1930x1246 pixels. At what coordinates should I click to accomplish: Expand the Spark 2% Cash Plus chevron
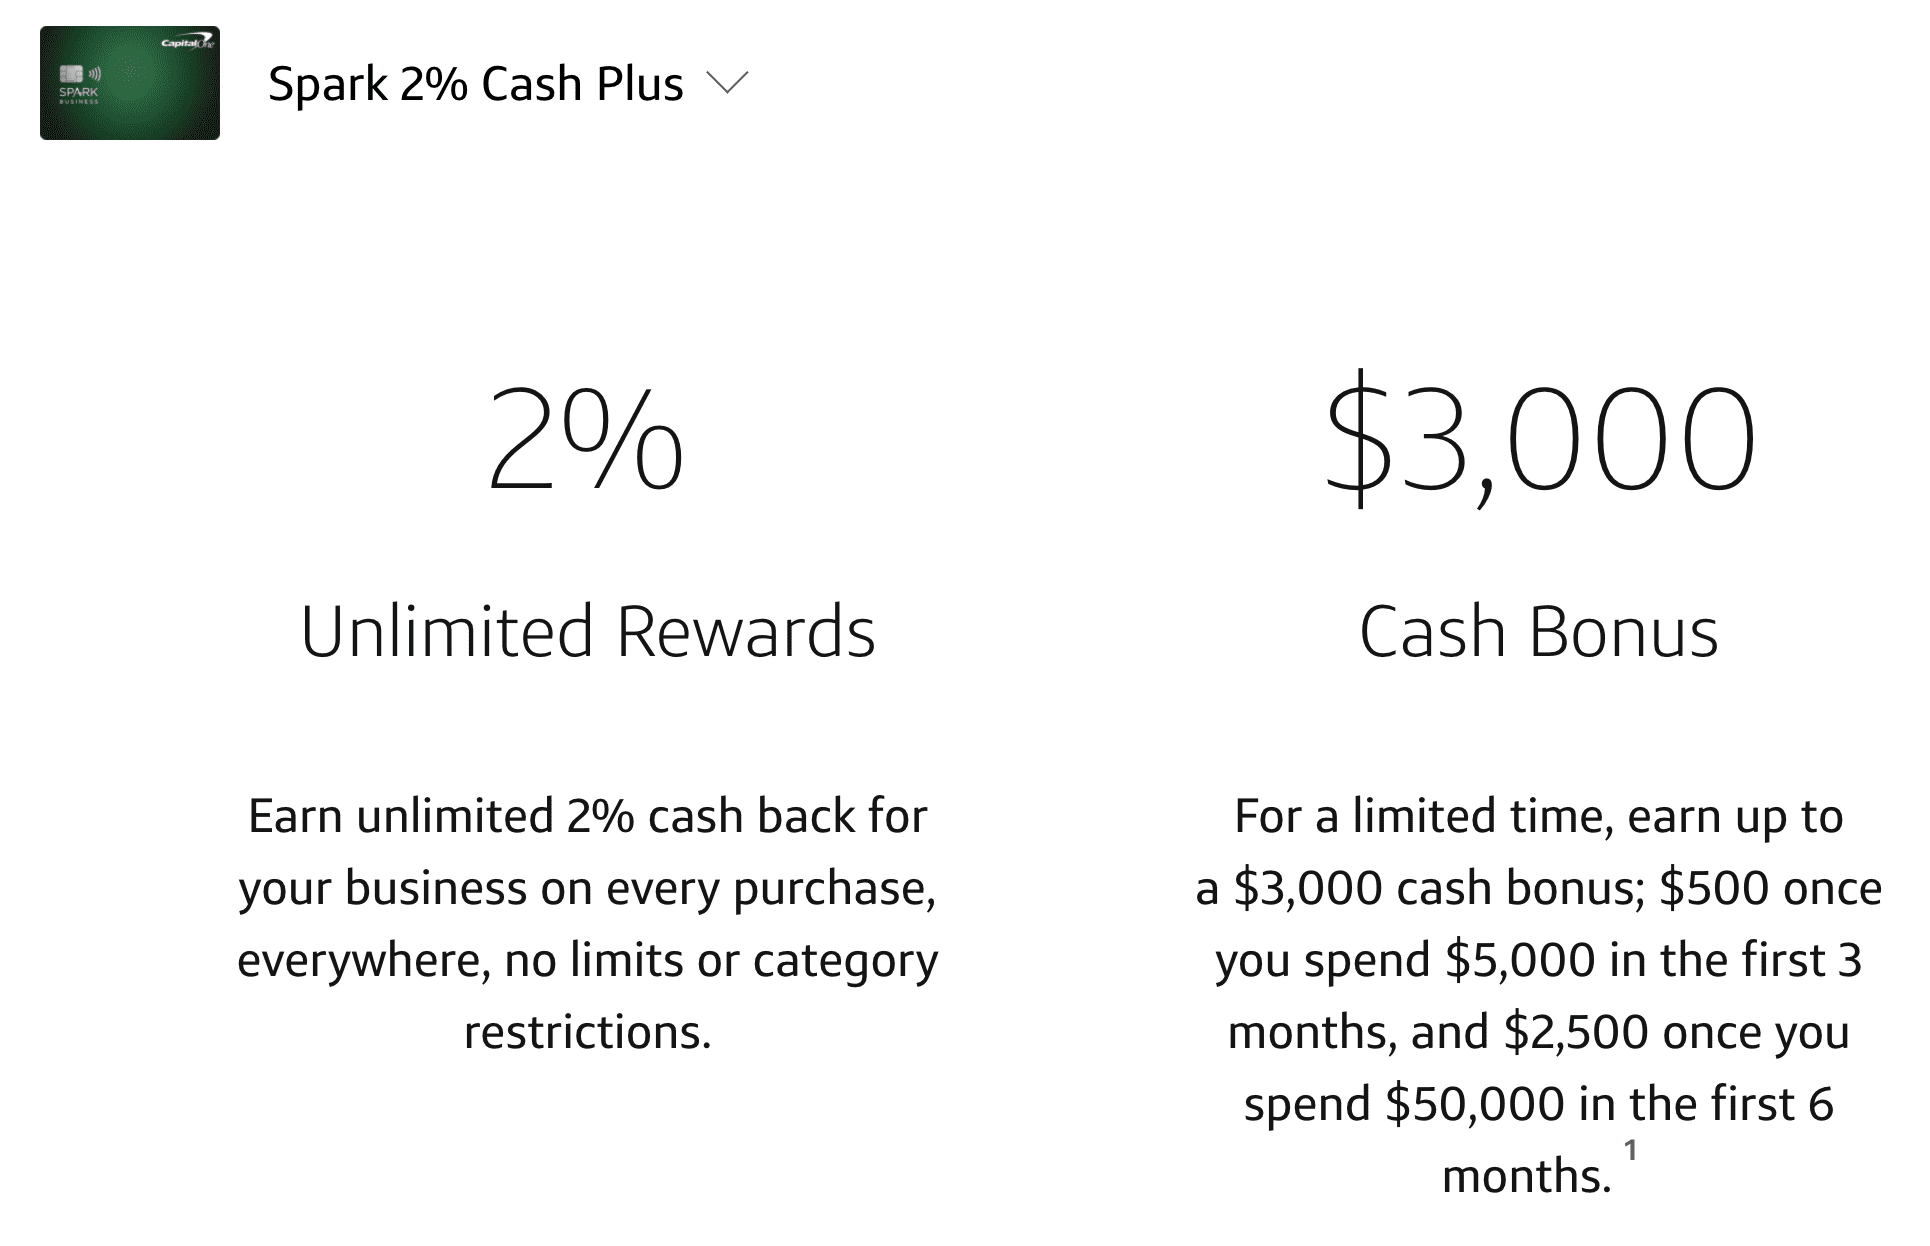click(x=727, y=83)
